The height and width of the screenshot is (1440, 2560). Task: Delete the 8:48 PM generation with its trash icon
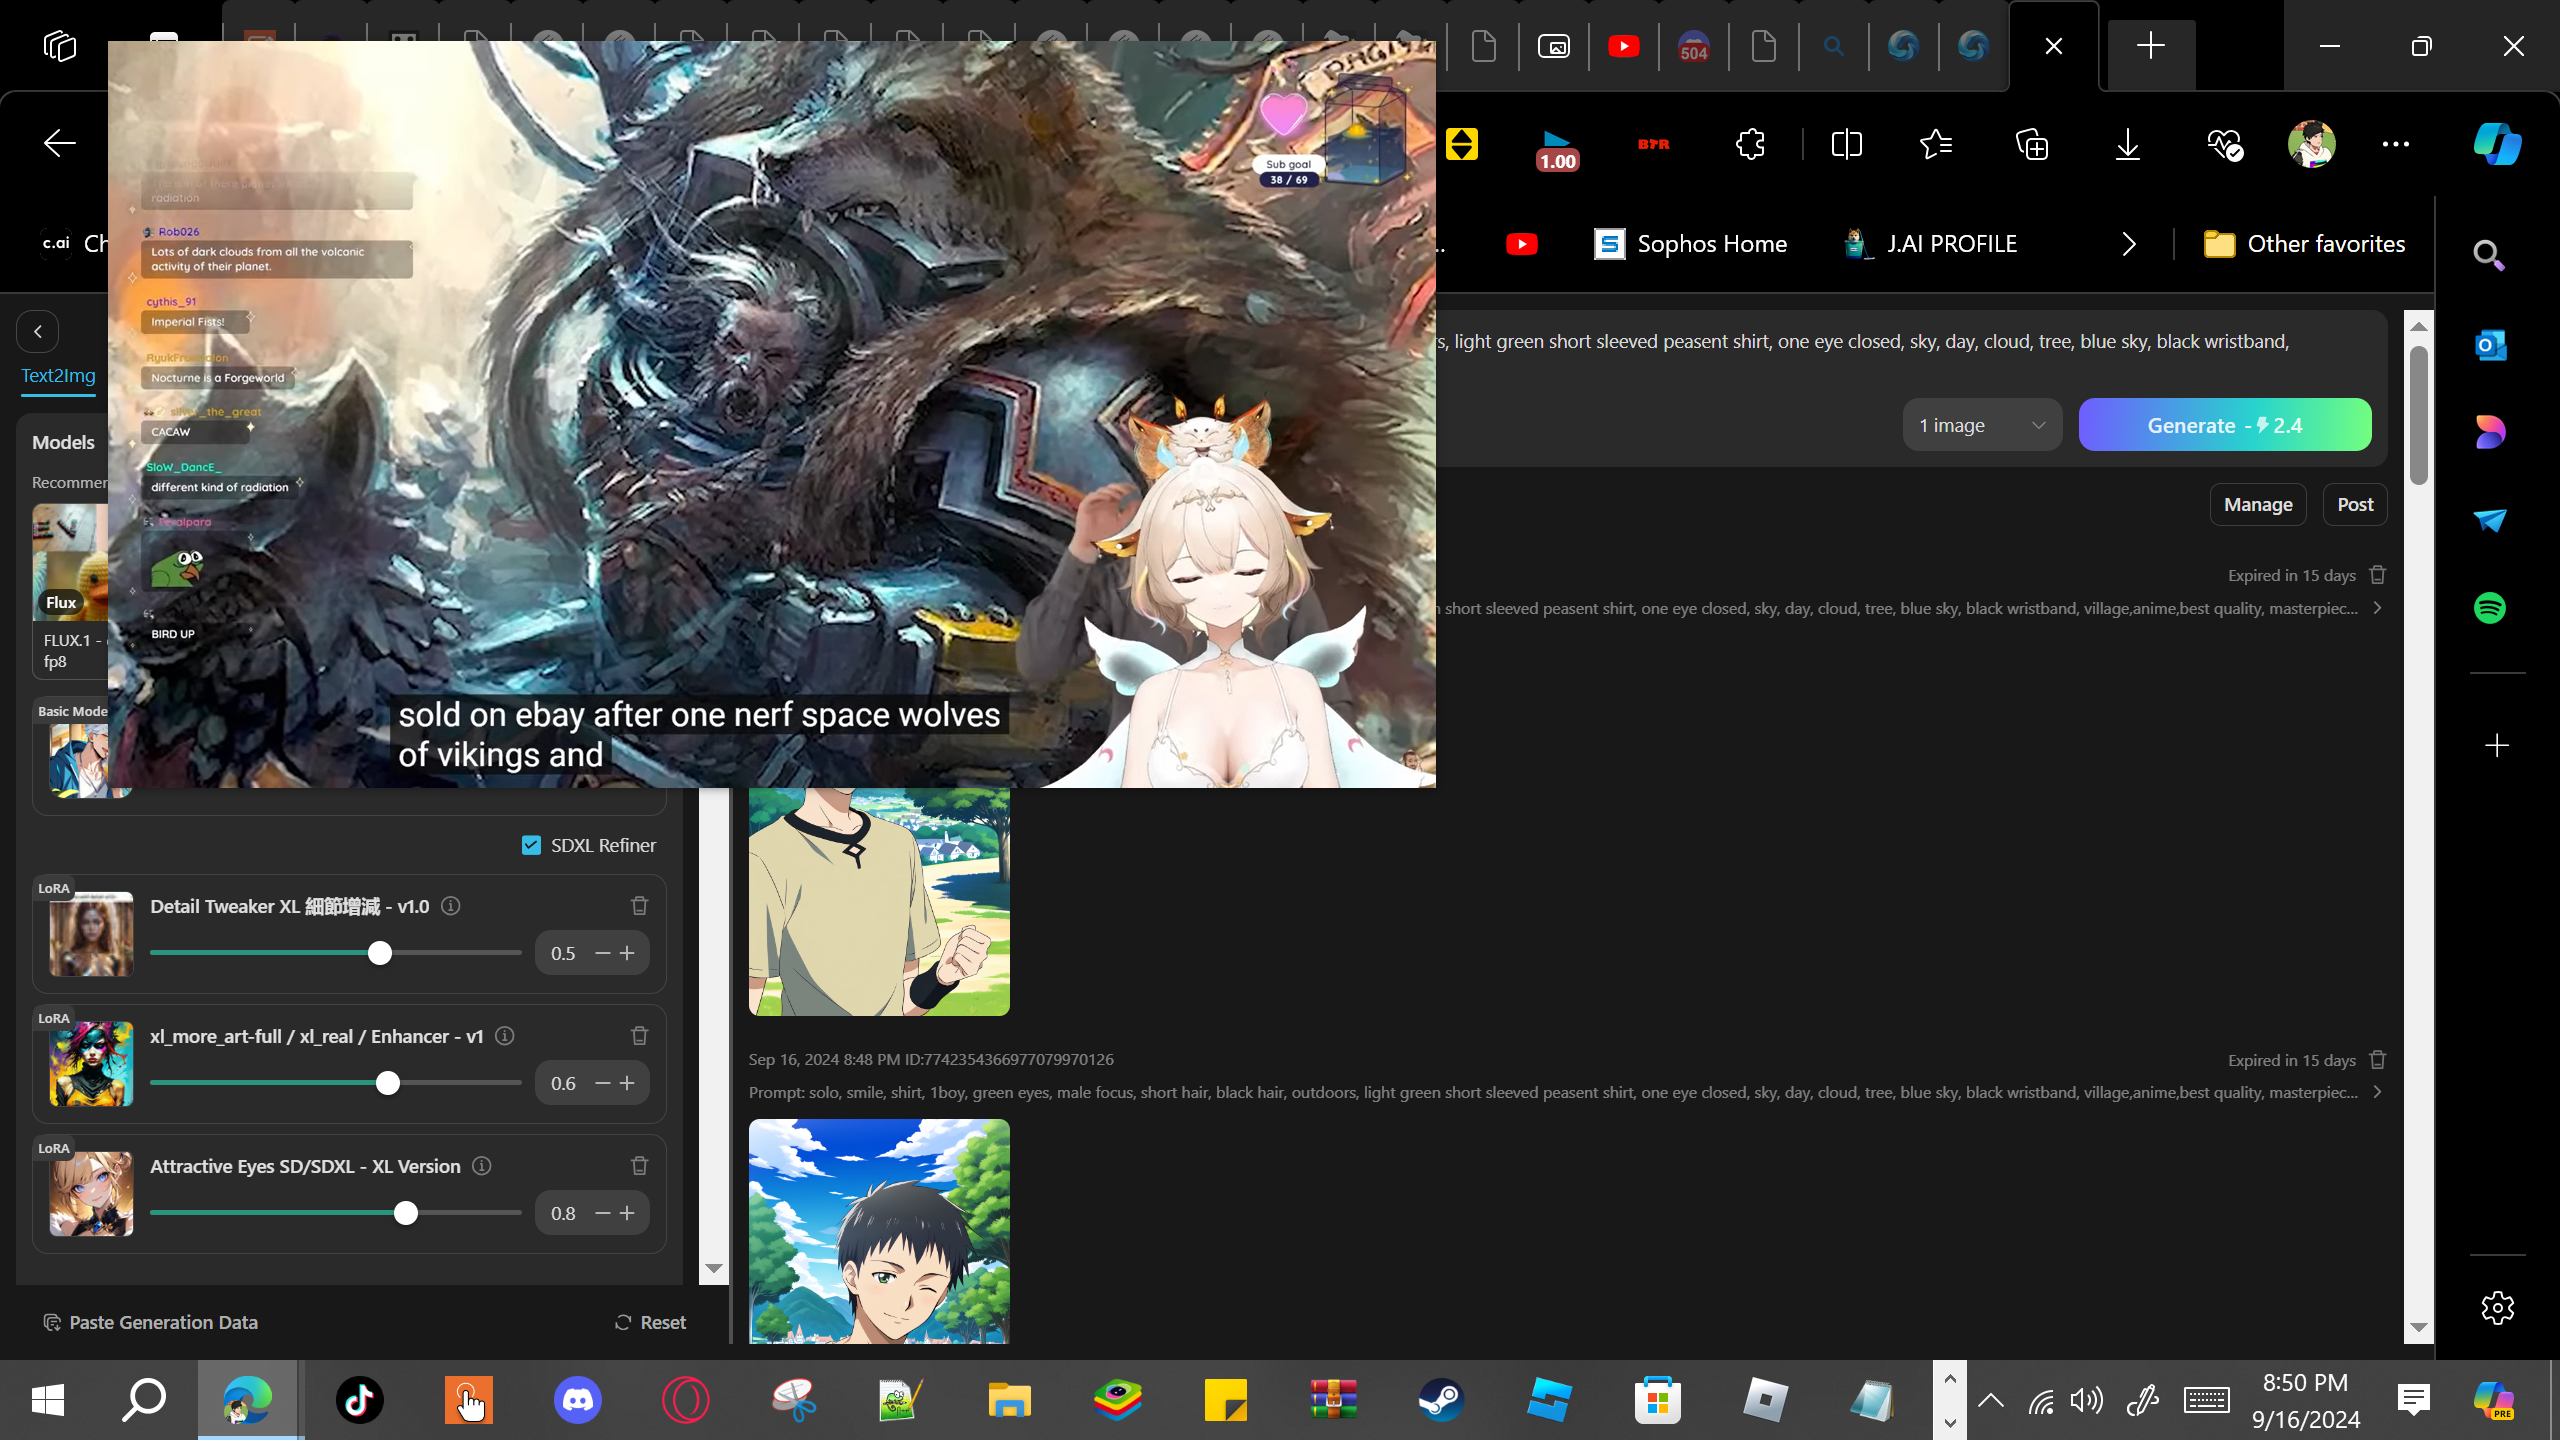2378,1059
